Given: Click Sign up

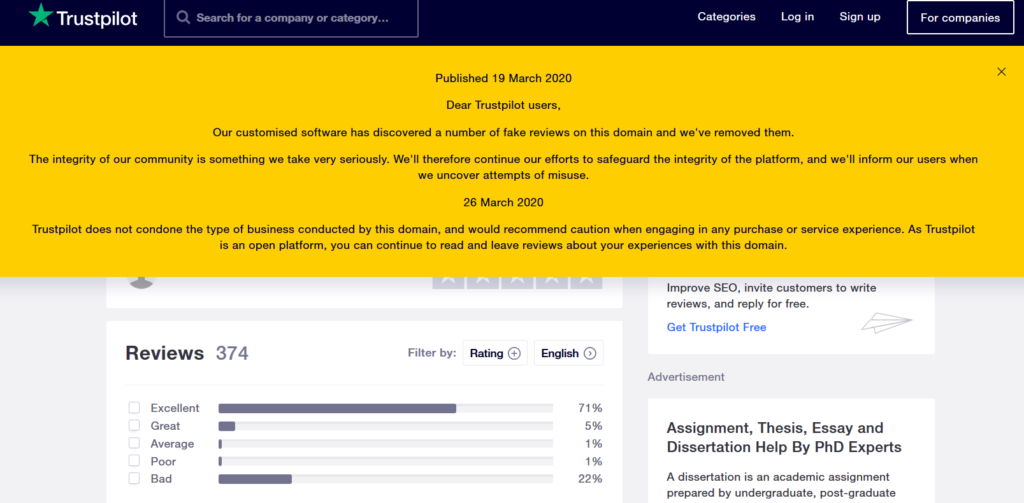Looking at the screenshot, I should pos(859,17).
